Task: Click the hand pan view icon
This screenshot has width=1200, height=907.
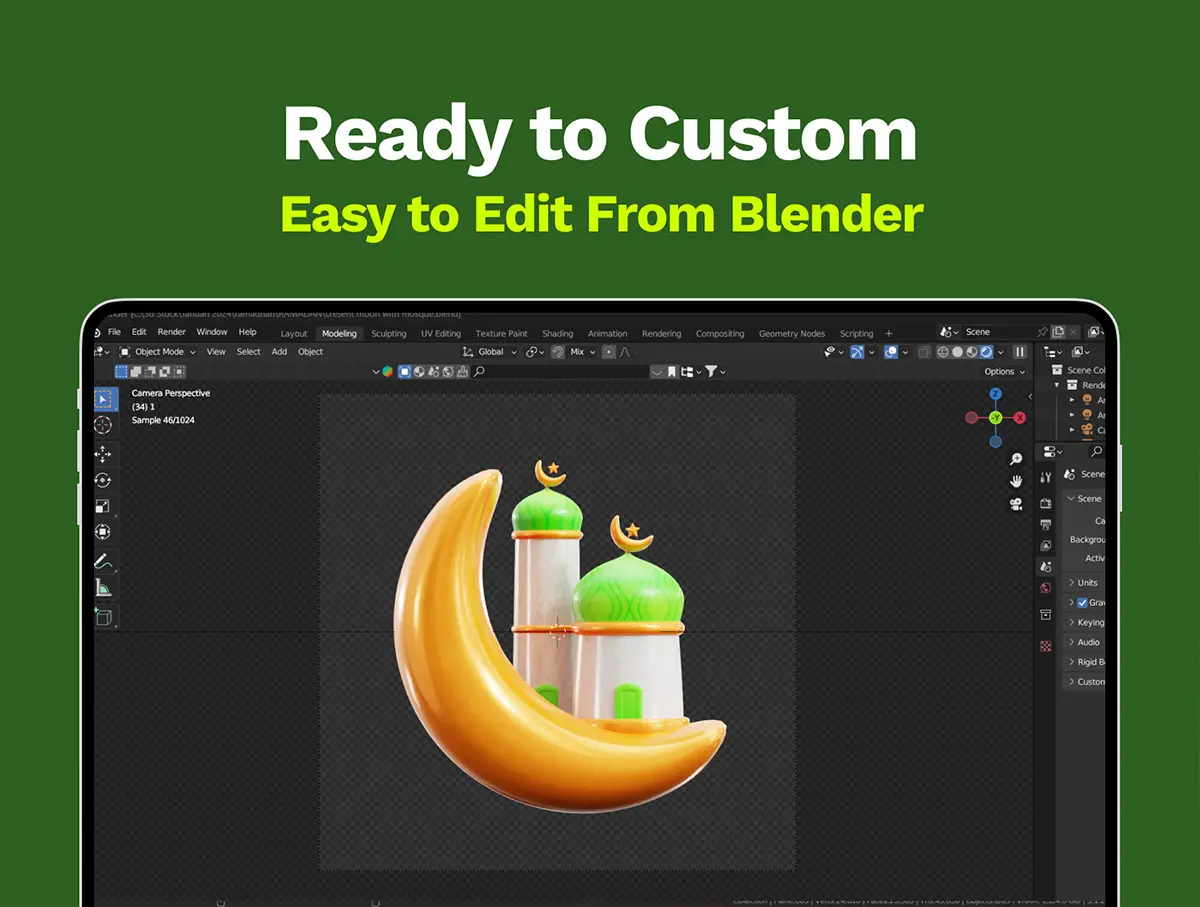Action: pyautogui.click(x=1016, y=481)
